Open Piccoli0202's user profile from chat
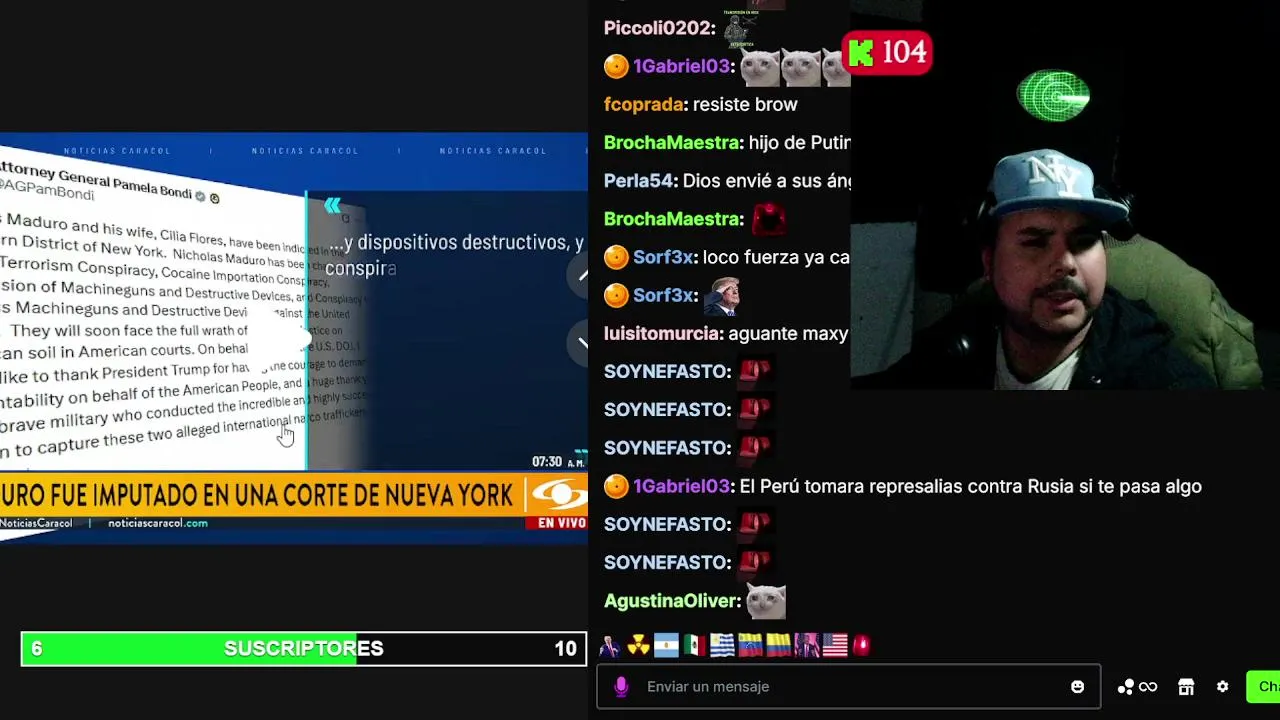 click(660, 28)
